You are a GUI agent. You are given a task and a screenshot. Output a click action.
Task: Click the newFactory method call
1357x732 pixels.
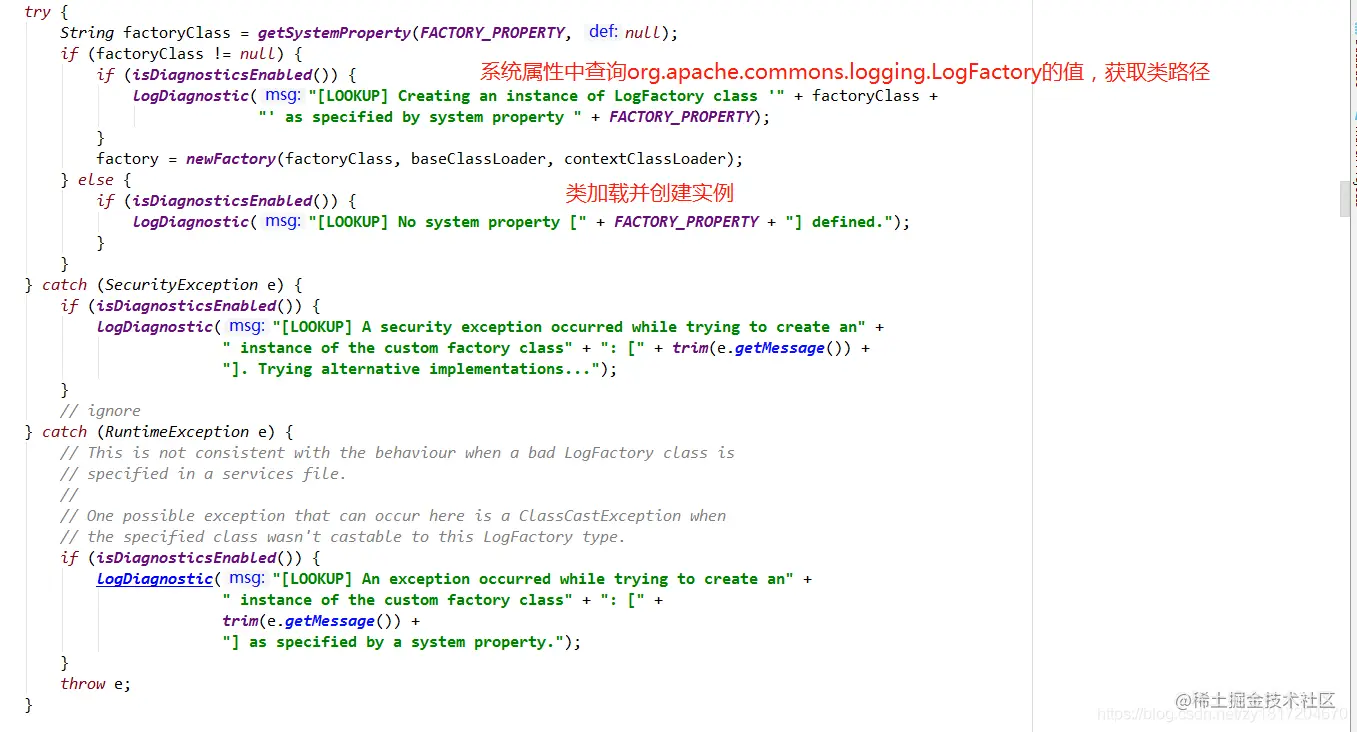[231, 159]
